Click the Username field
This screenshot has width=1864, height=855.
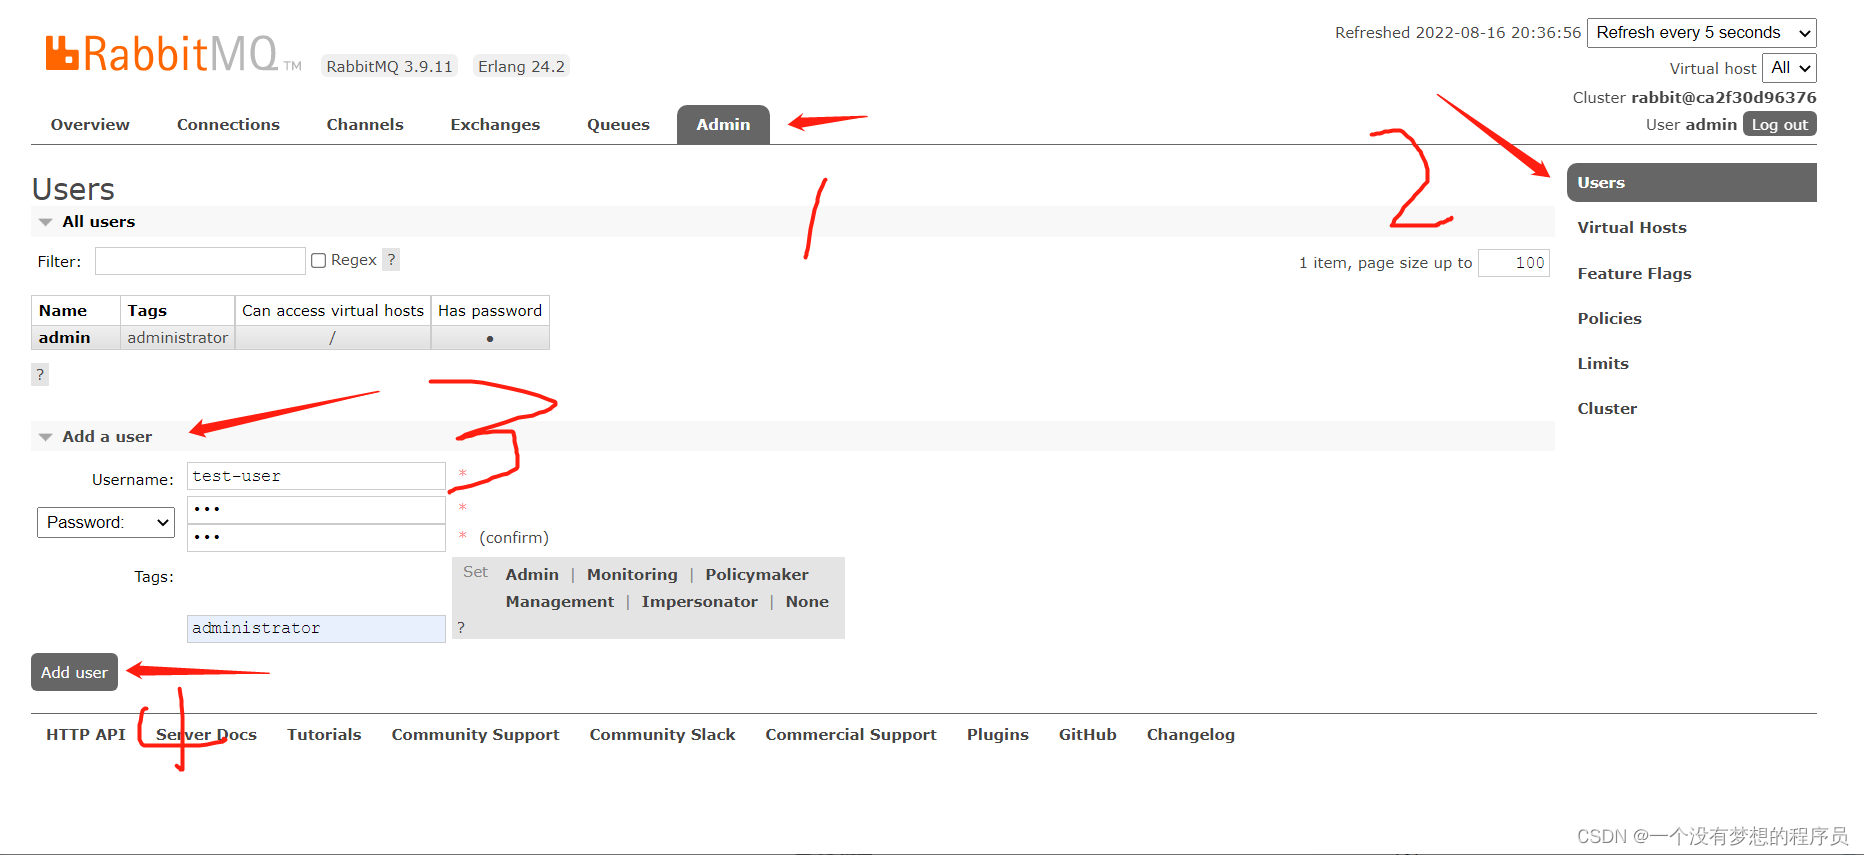tap(316, 476)
